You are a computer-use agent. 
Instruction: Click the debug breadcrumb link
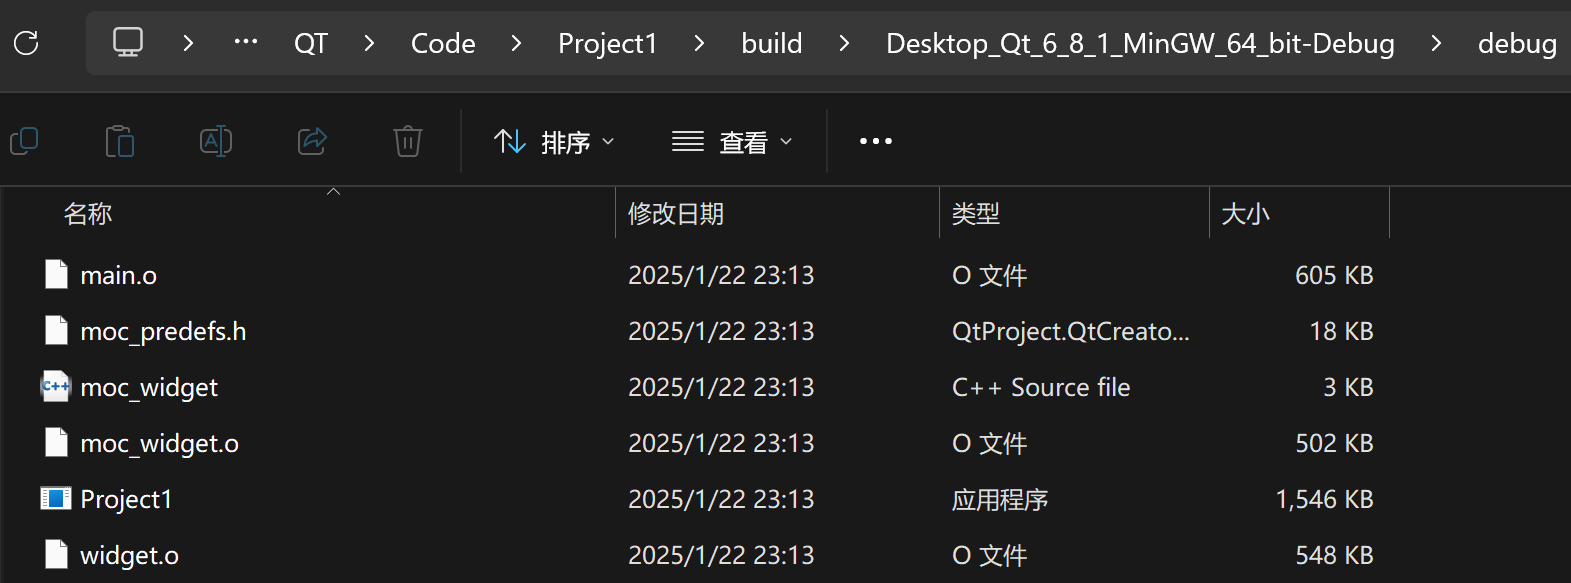pos(1518,42)
